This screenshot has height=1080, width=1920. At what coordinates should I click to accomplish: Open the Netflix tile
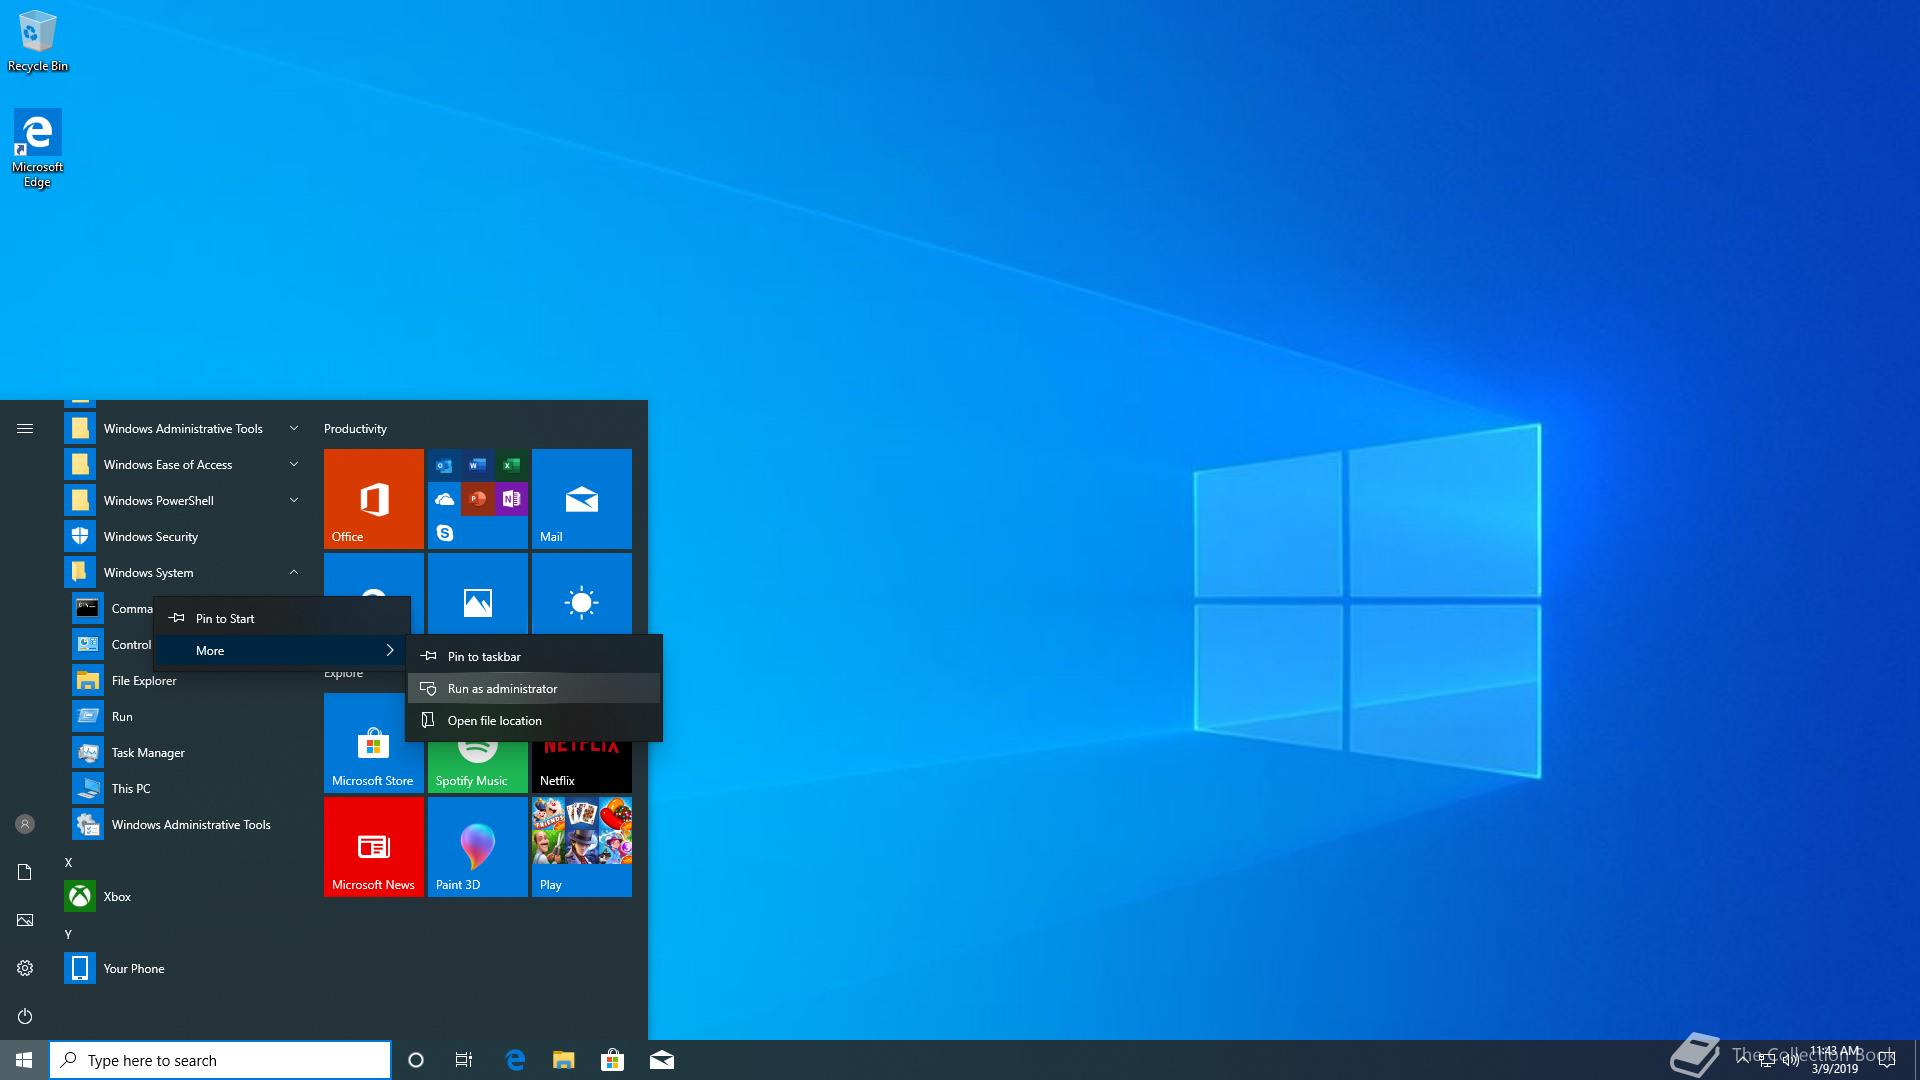tap(582, 768)
